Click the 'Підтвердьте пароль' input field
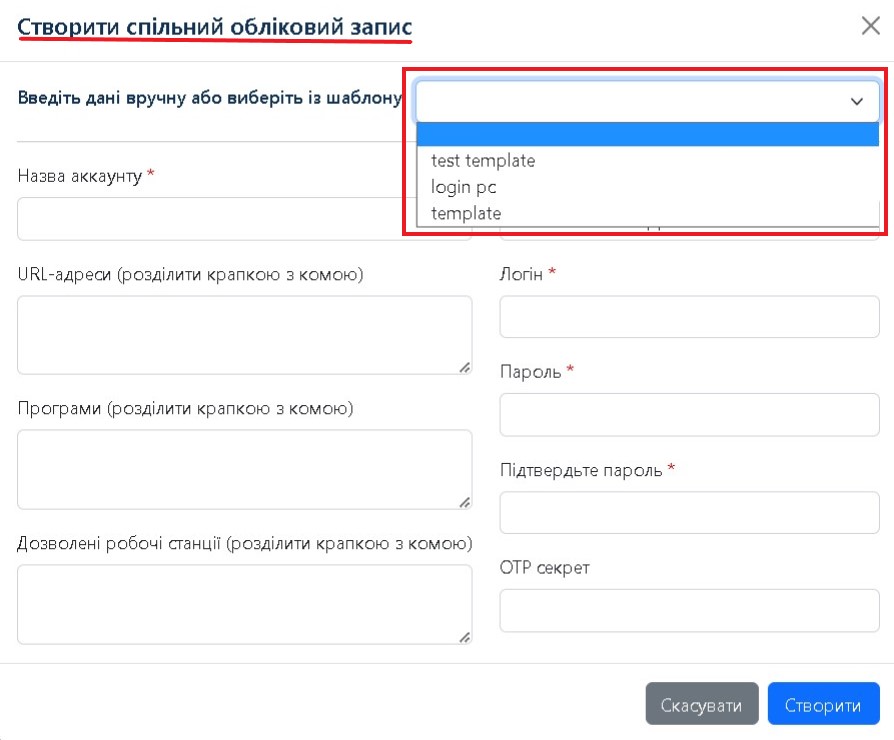894x740 pixels. click(x=689, y=513)
